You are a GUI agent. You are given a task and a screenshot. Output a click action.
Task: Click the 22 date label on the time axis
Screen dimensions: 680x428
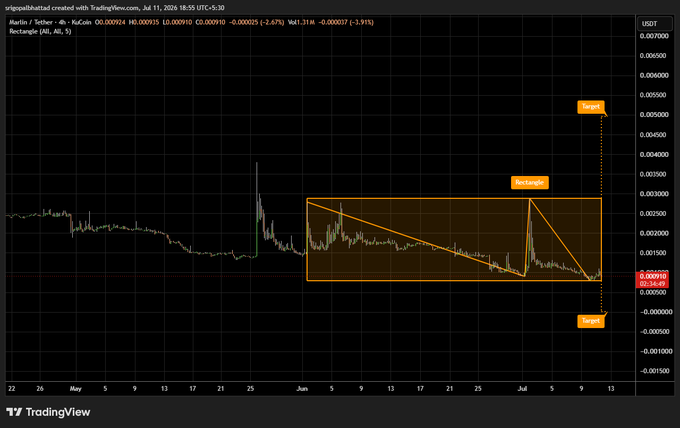pos(12,389)
